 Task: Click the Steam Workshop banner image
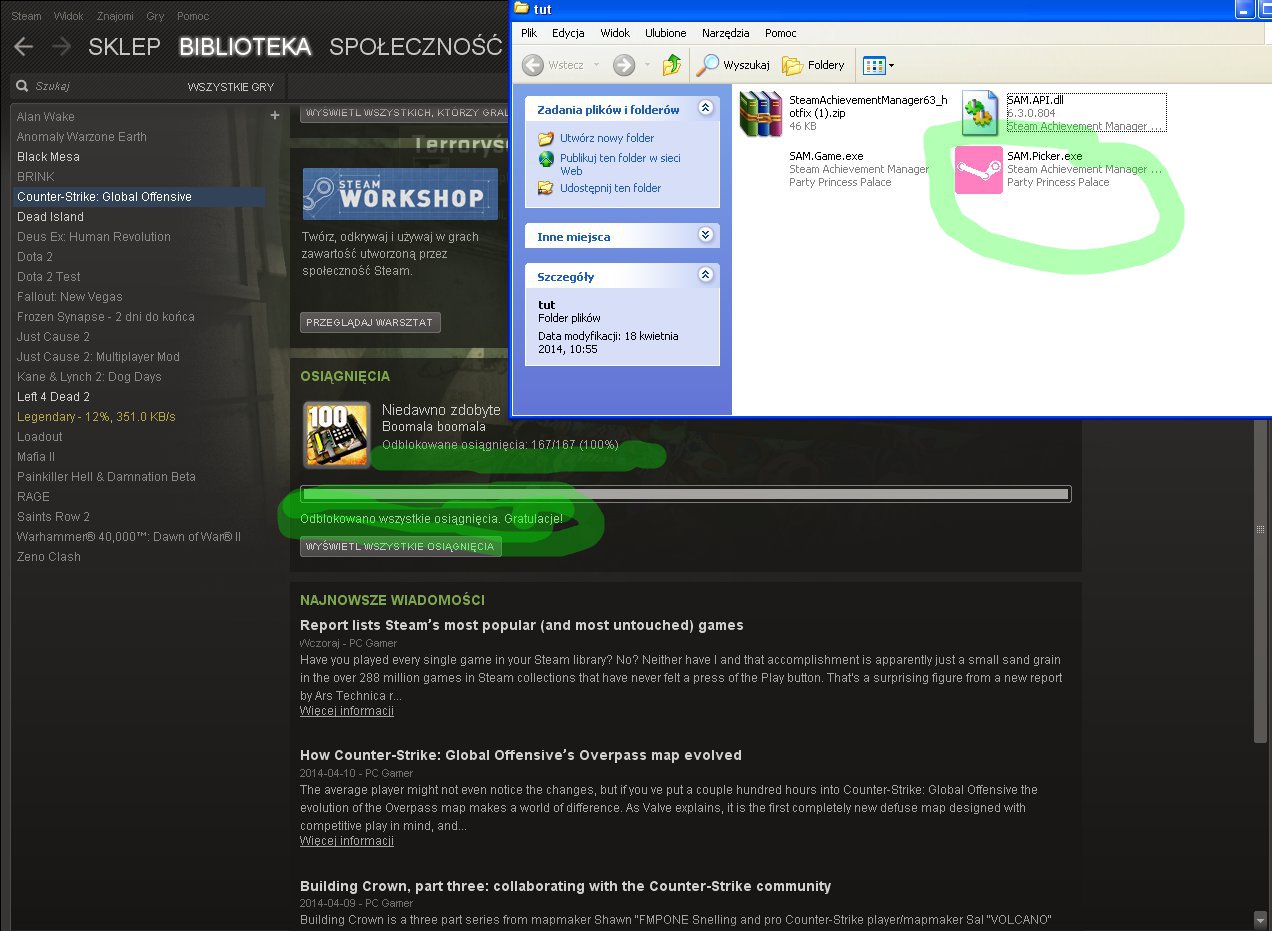(400, 193)
